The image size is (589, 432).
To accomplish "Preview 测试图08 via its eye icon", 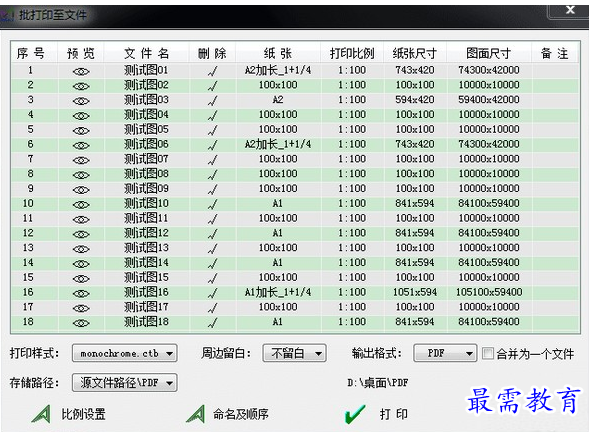I will click(81, 175).
